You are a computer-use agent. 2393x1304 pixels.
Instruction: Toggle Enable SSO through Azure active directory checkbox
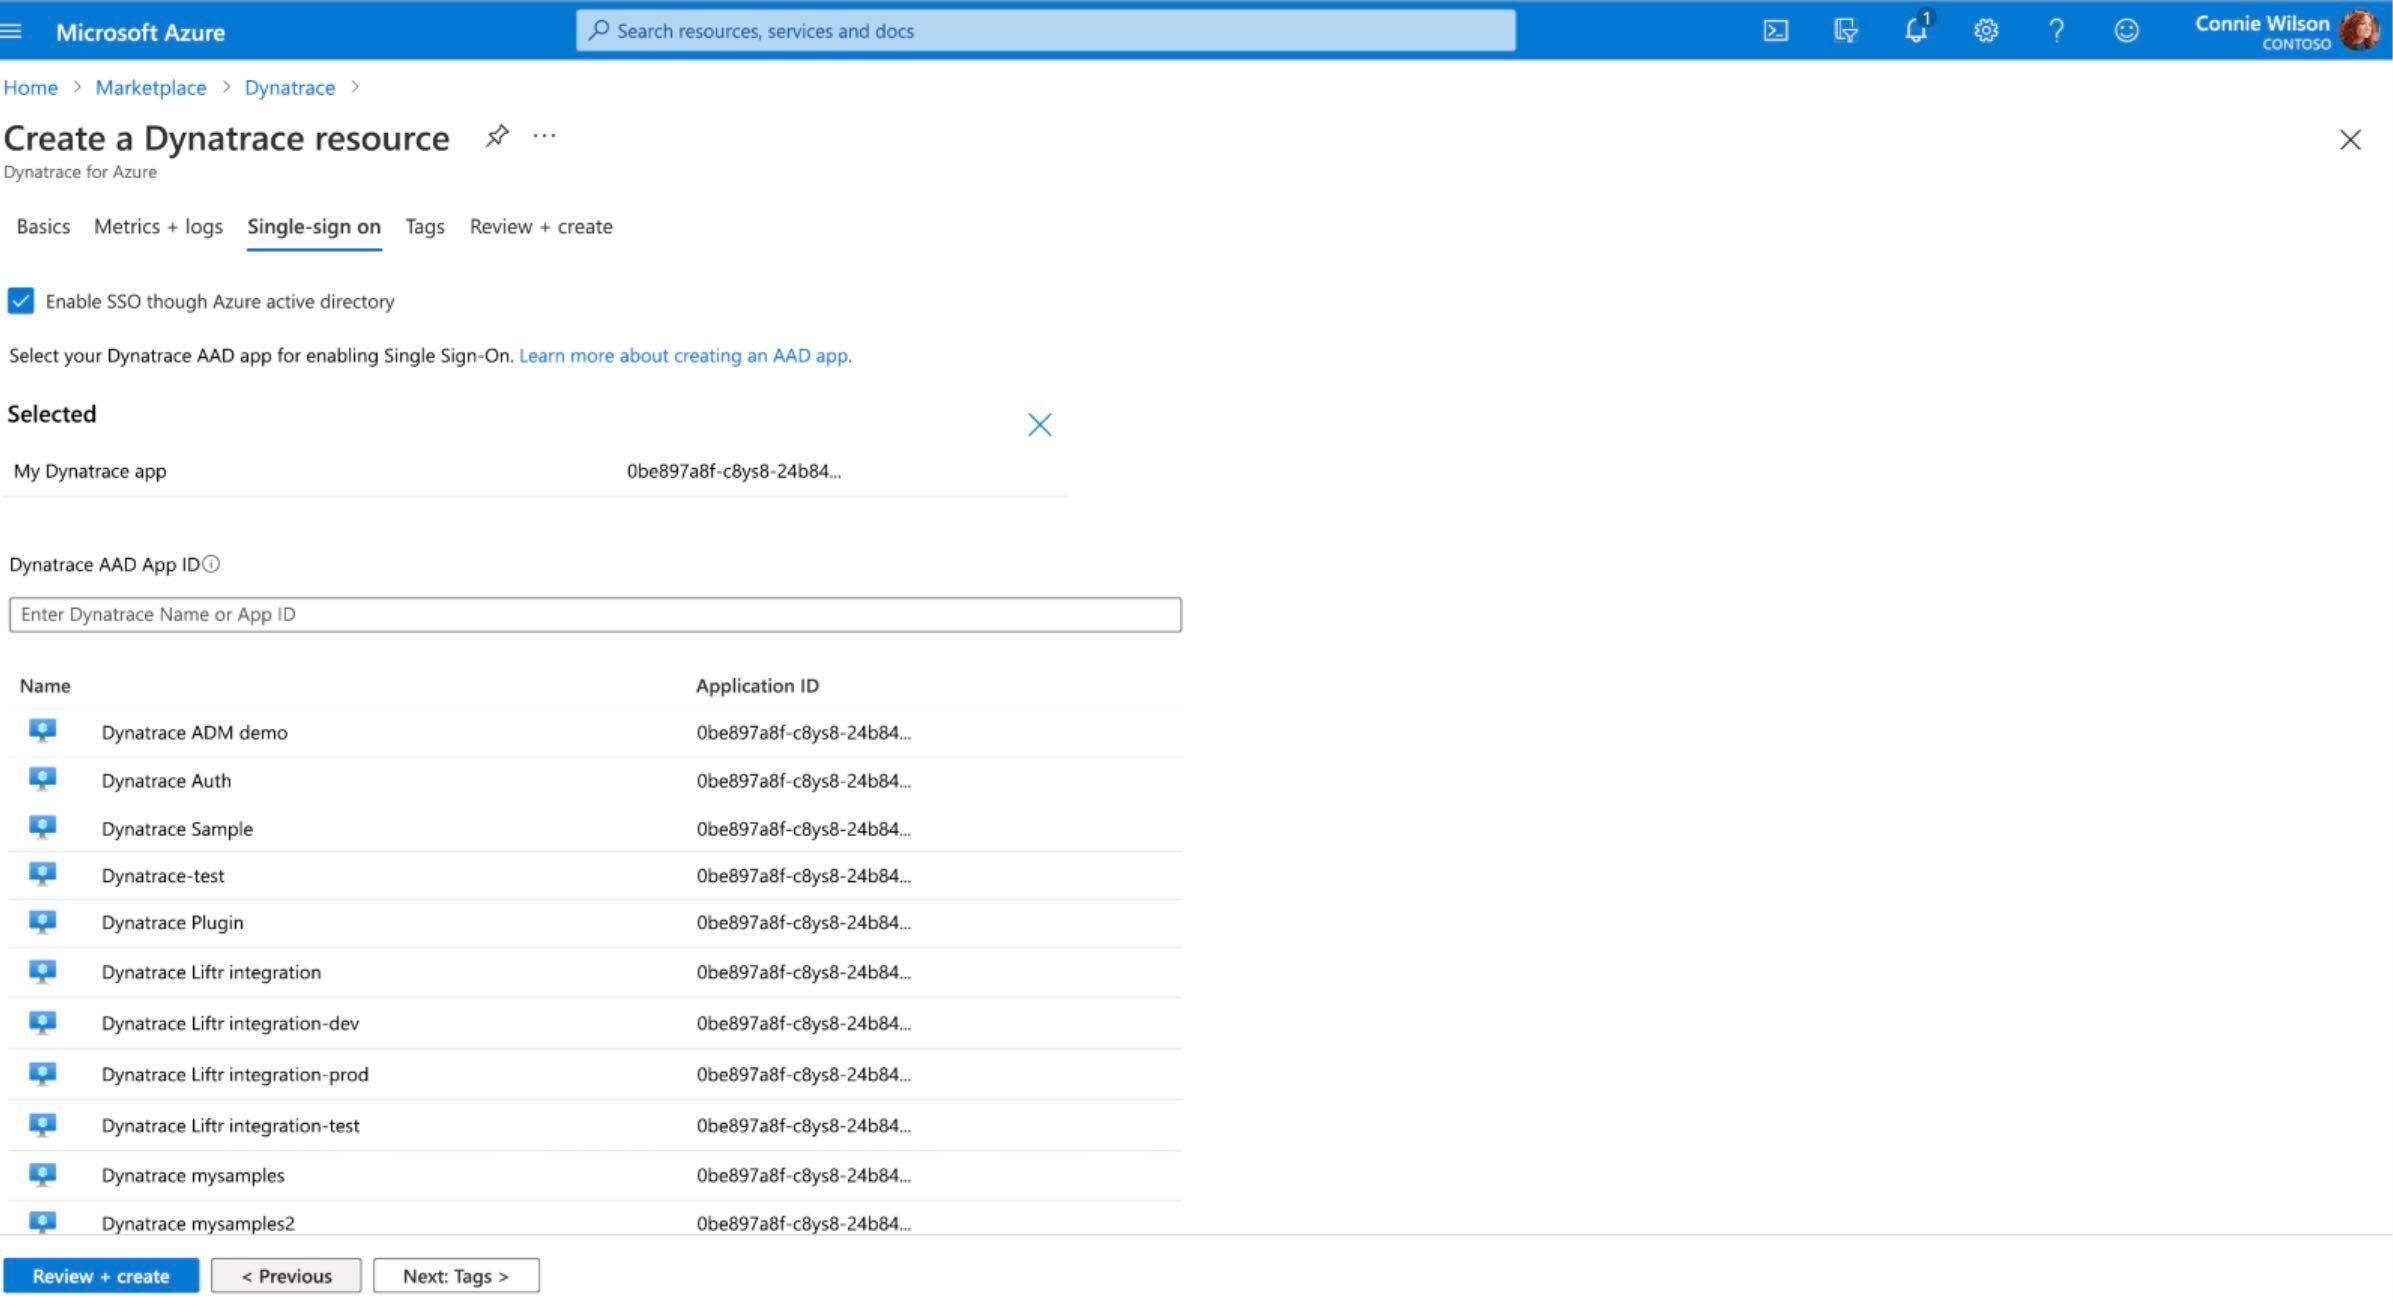(x=20, y=301)
